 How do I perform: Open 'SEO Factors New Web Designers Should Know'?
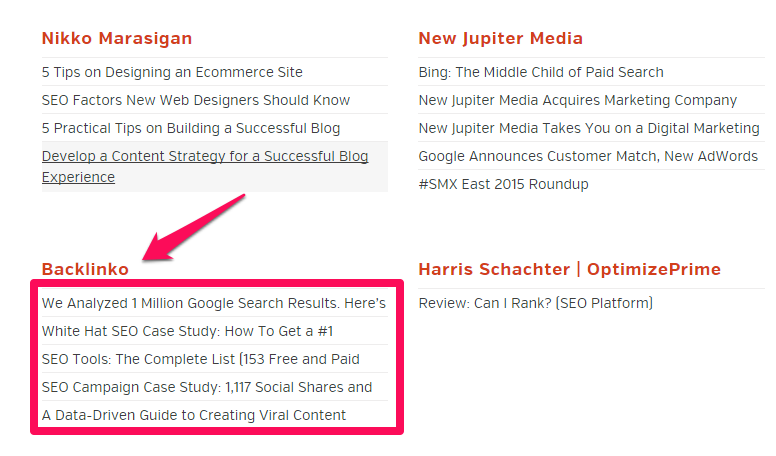[x=196, y=101]
